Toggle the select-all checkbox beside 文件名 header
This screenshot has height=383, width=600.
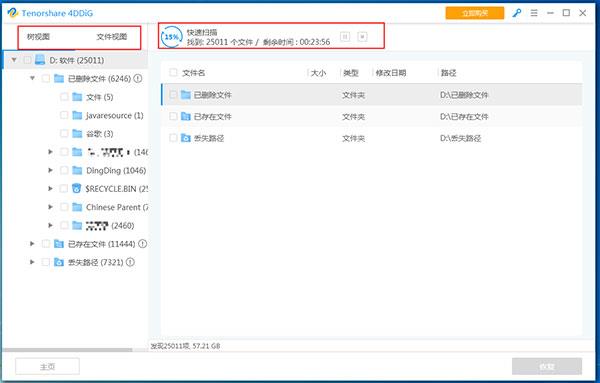[173, 72]
